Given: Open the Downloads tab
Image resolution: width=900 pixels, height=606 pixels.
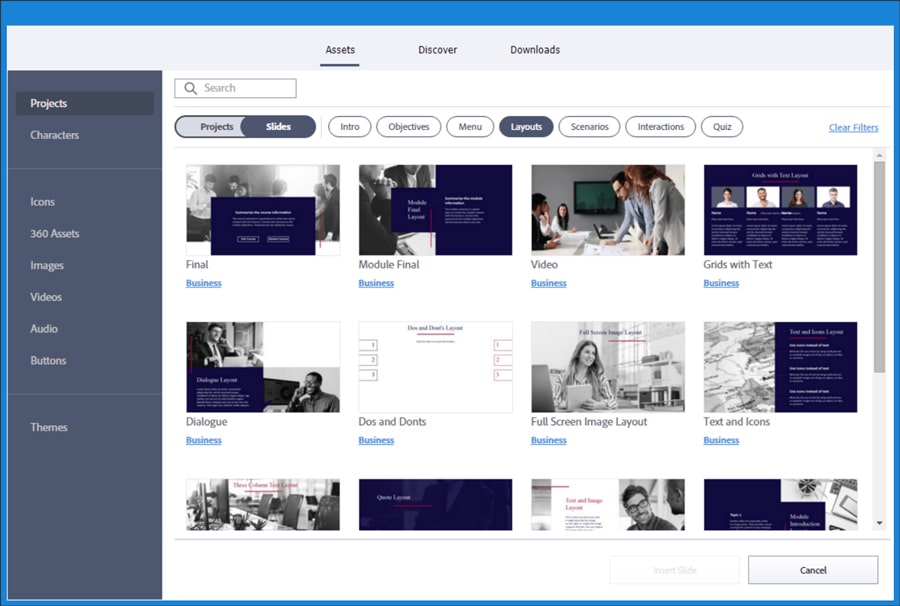Looking at the screenshot, I should pyautogui.click(x=535, y=50).
